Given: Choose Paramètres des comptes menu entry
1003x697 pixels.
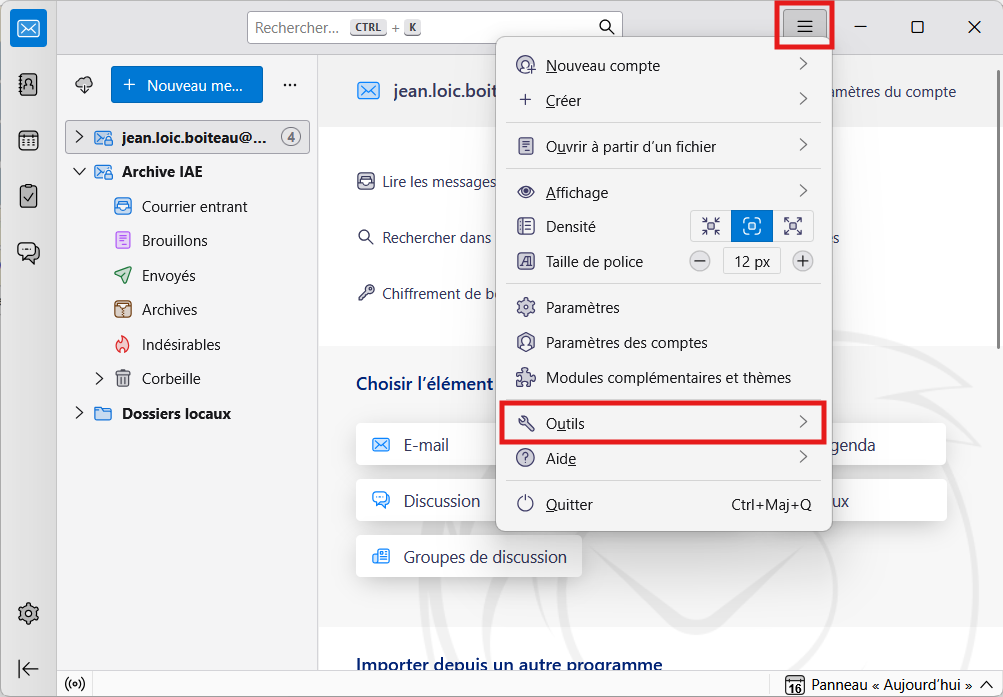Looking at the screenshot, I should (626, 343).
